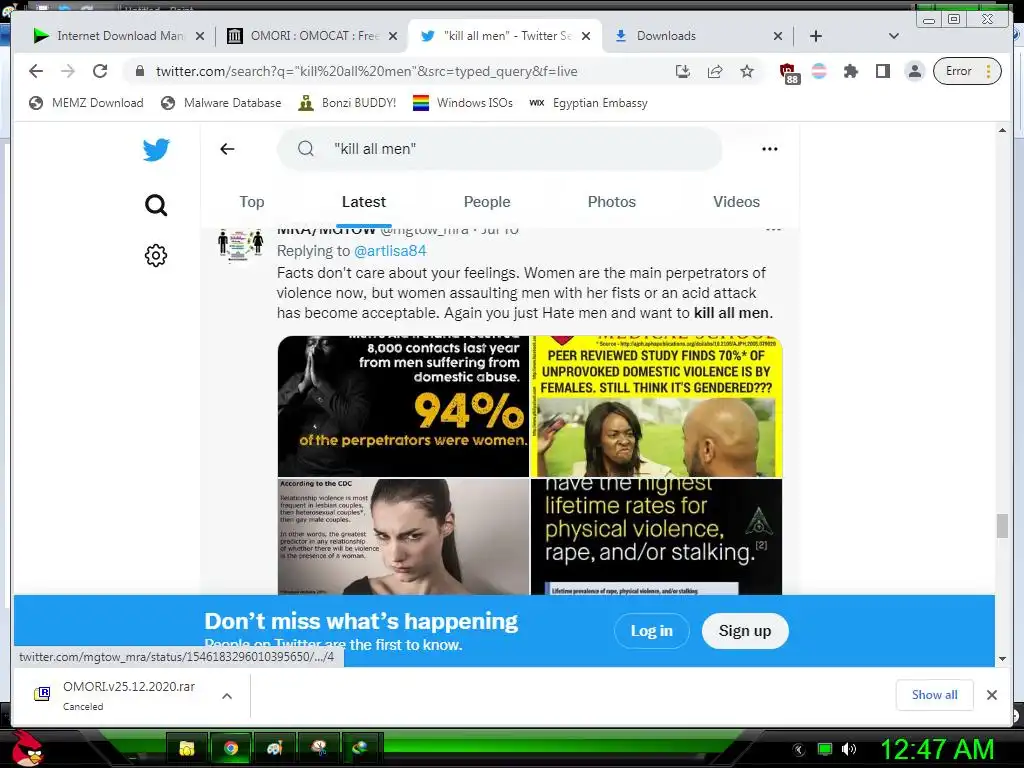This screenshot has width=1024, height=768.
Task: Open the install app icon in address bar
Action: coord(682,71)
